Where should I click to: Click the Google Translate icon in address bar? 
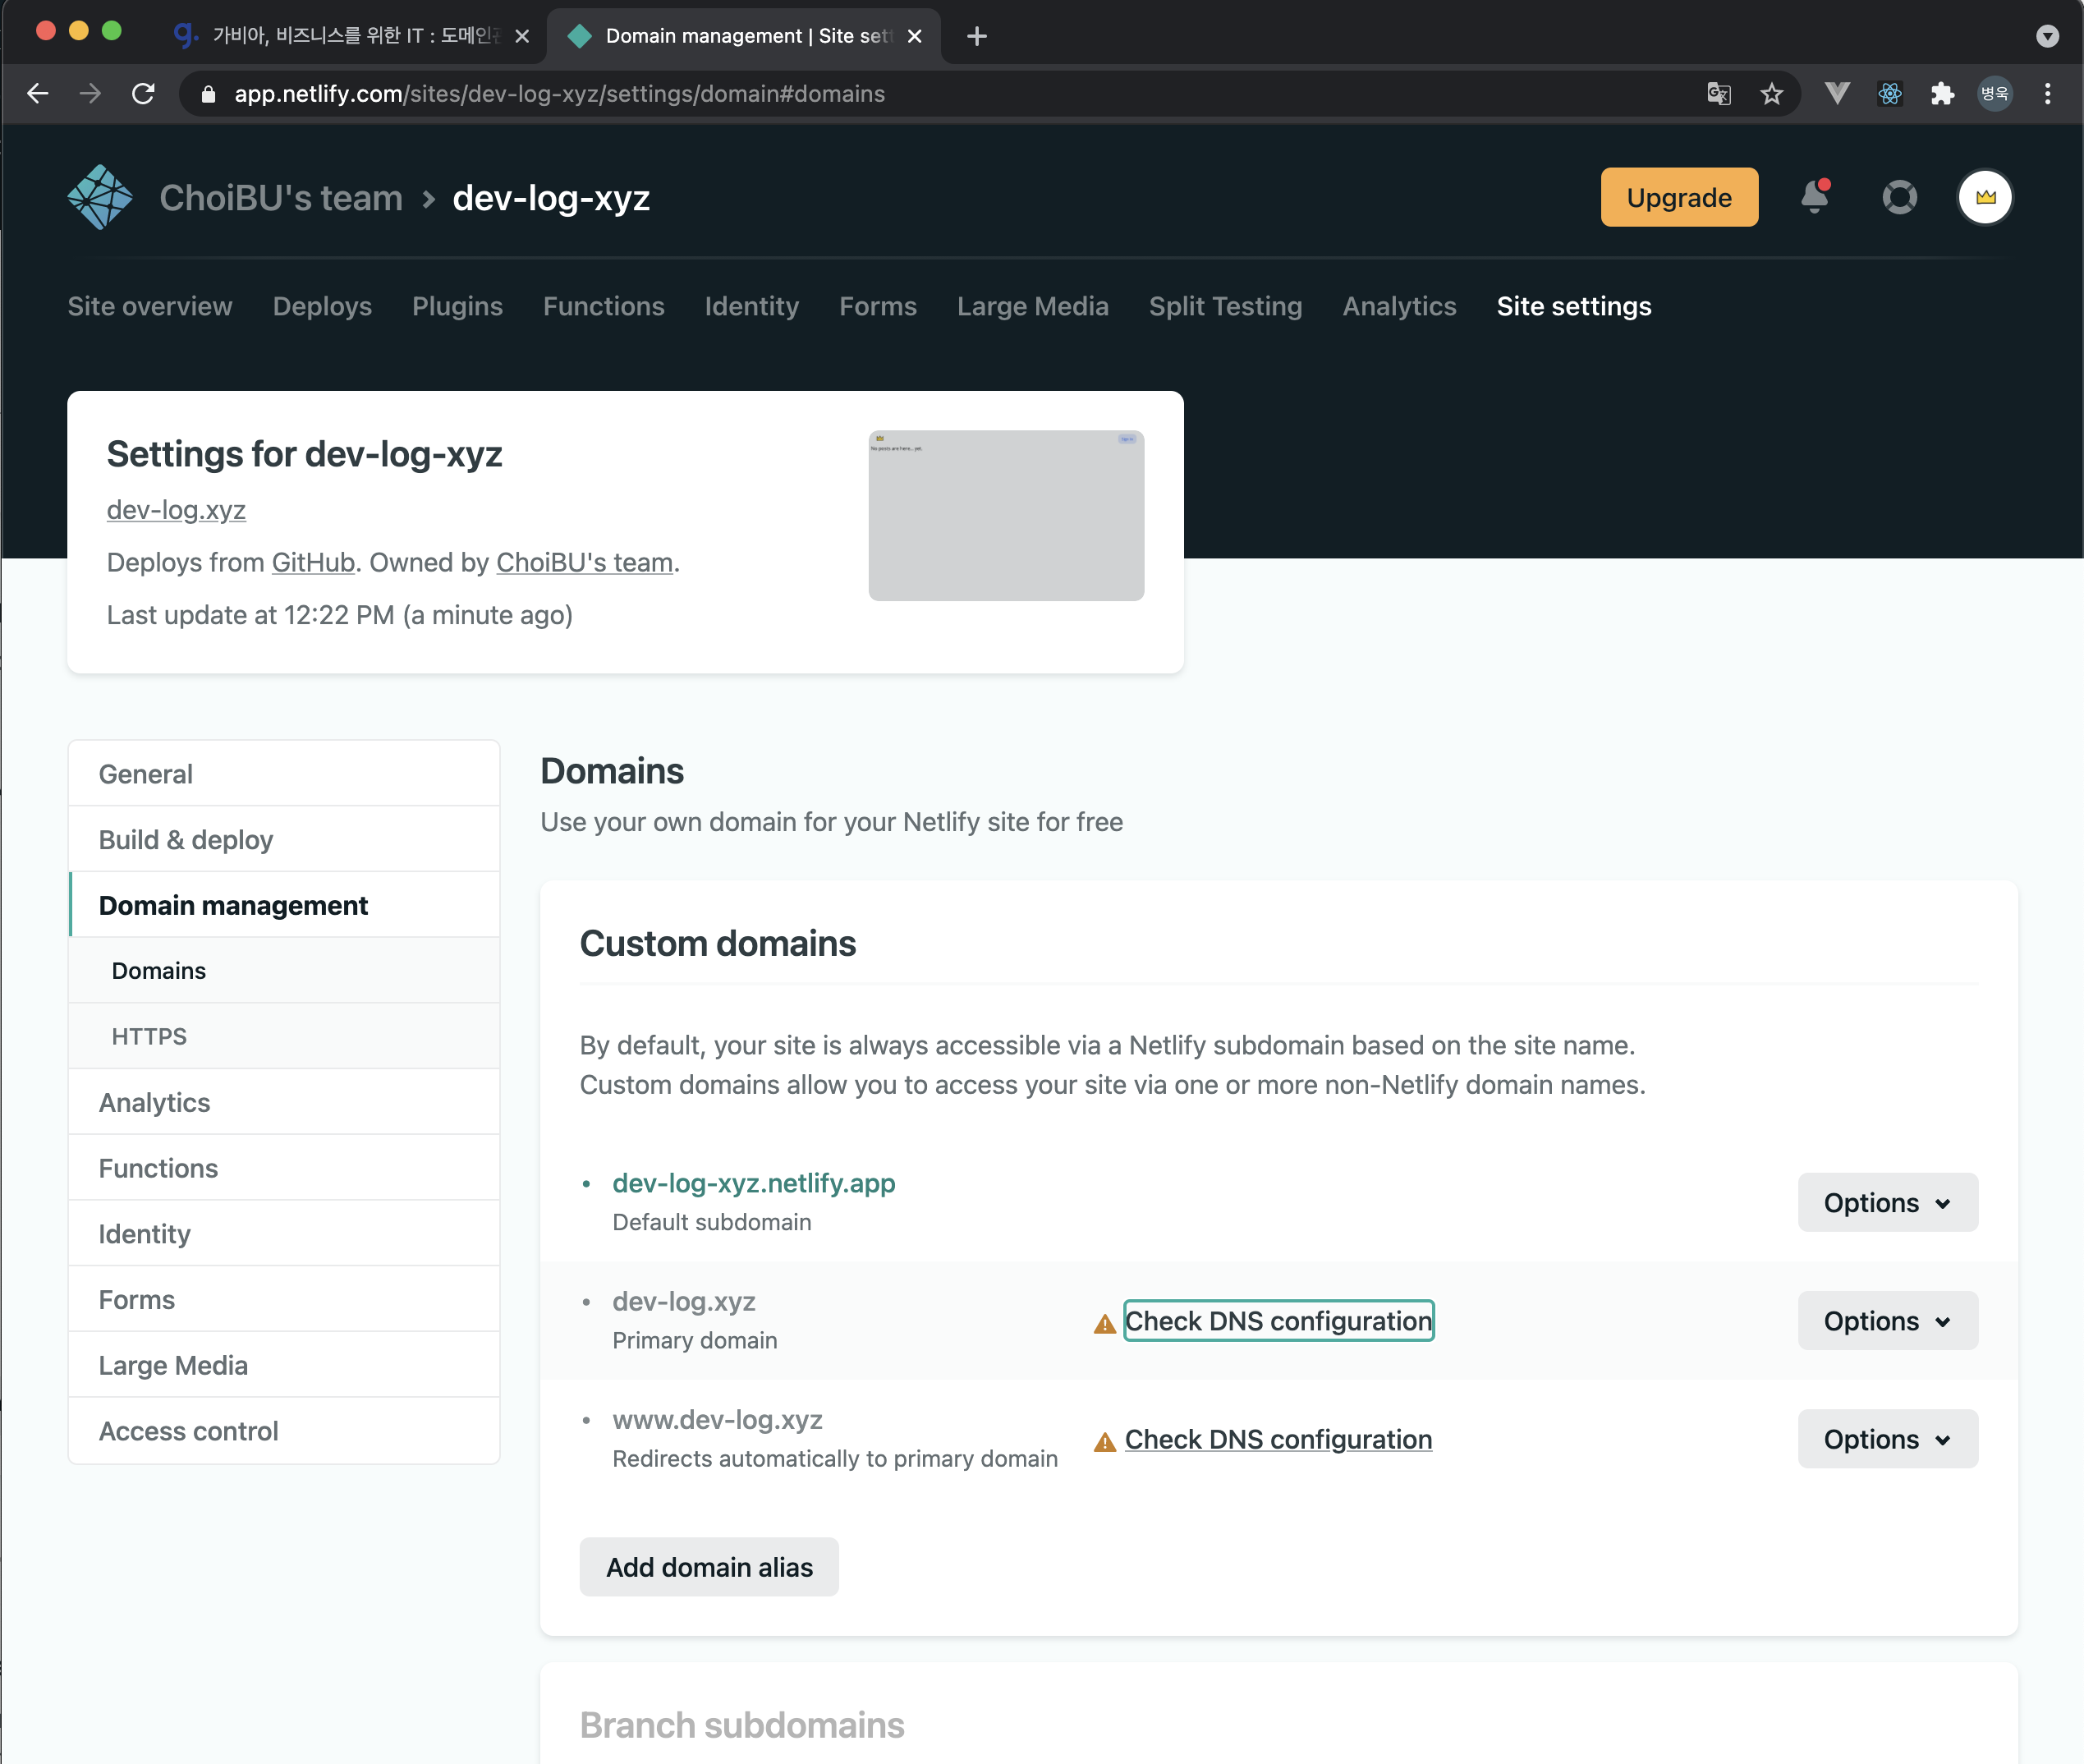click(1718, 94)
